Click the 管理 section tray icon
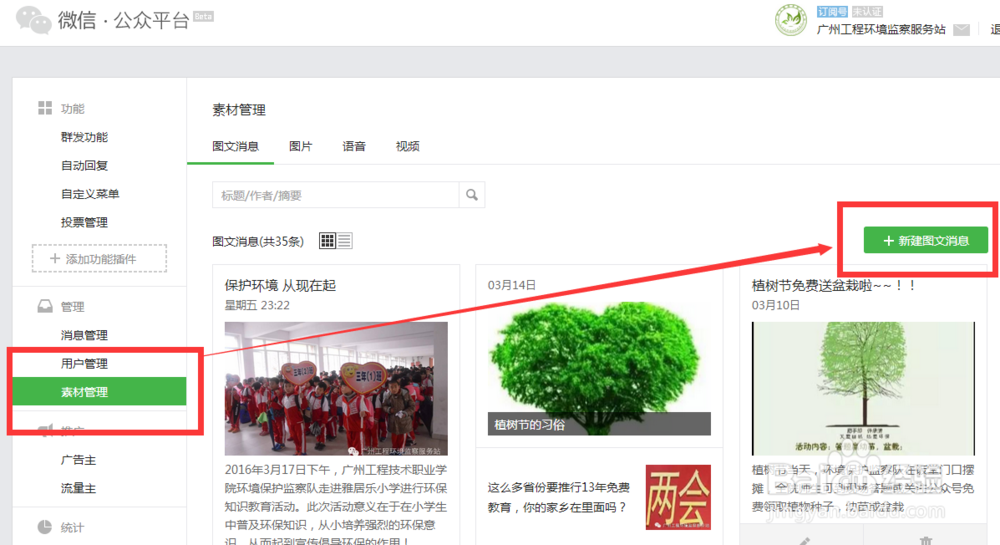Viewport: 1000px width, 545px height. 45,306
